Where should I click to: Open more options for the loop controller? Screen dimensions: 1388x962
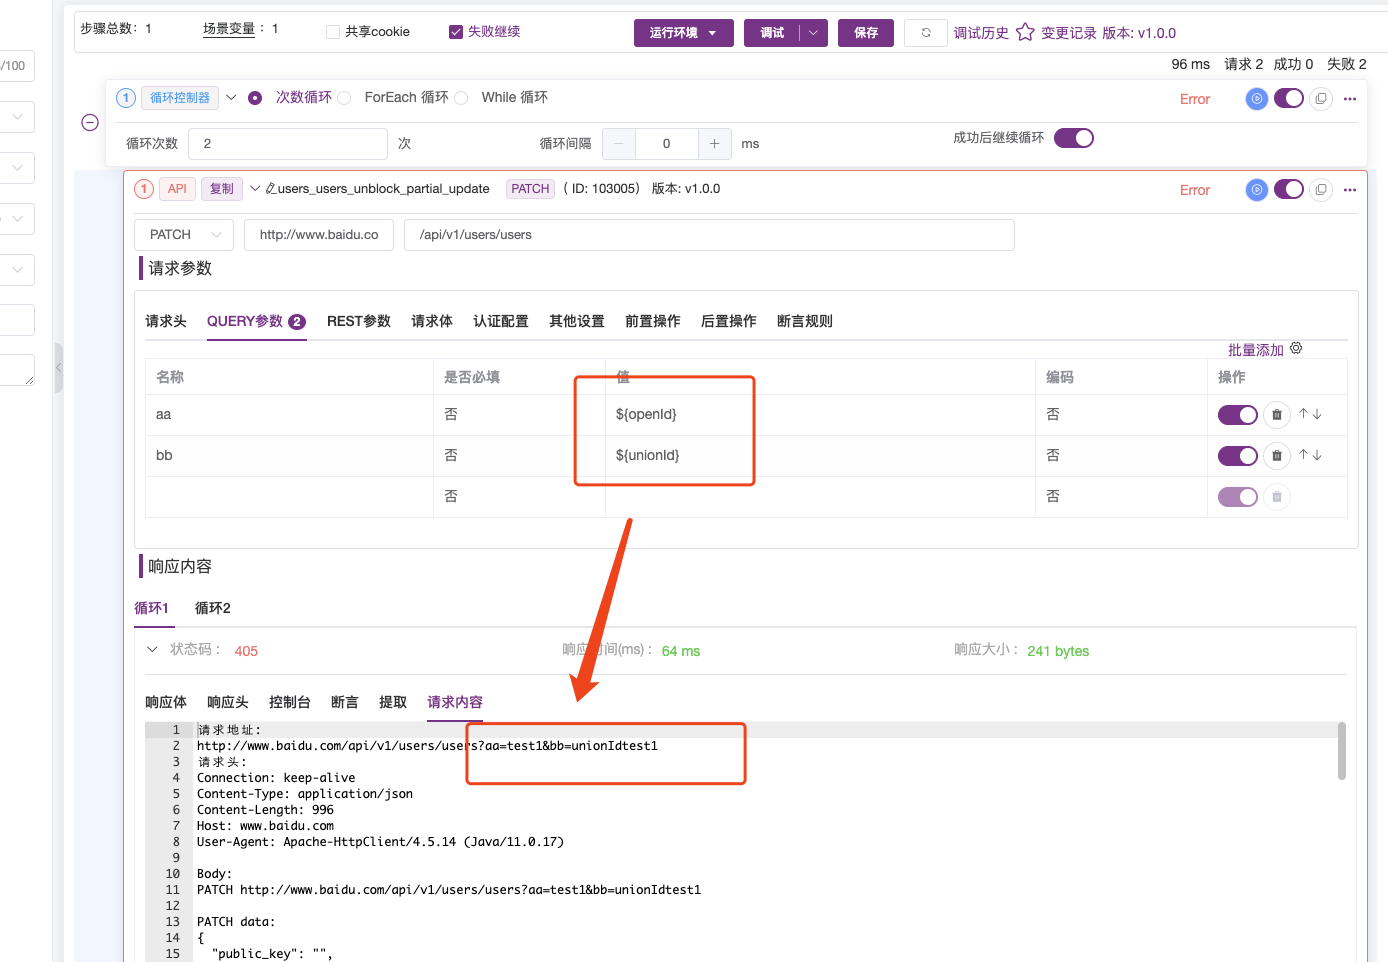click(x=1350, y=98)
